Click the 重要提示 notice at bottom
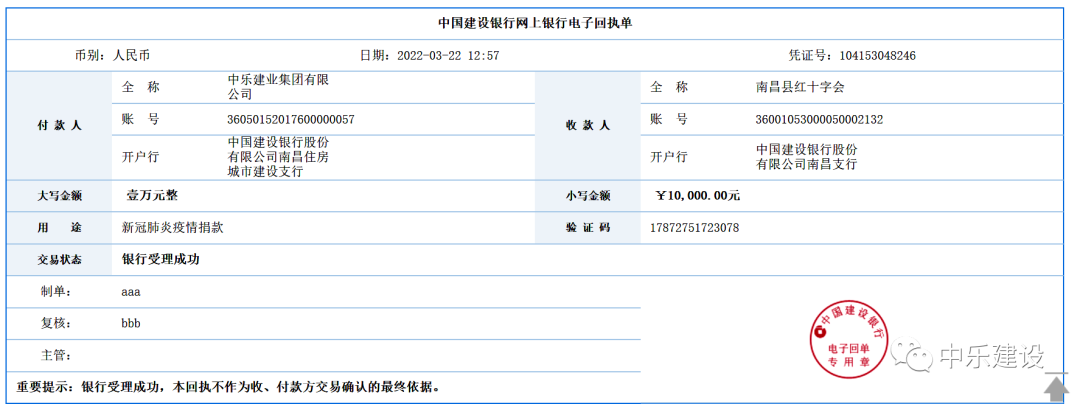 (x=228, y=386)
